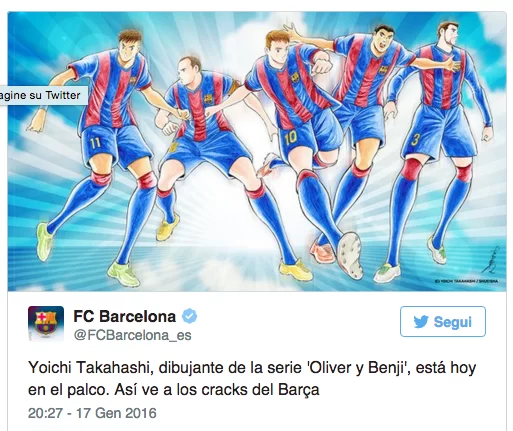Open the tweet timestamp 20:27 - 17 Gen 2016
The image size is (513, 431).
[92, 413]
